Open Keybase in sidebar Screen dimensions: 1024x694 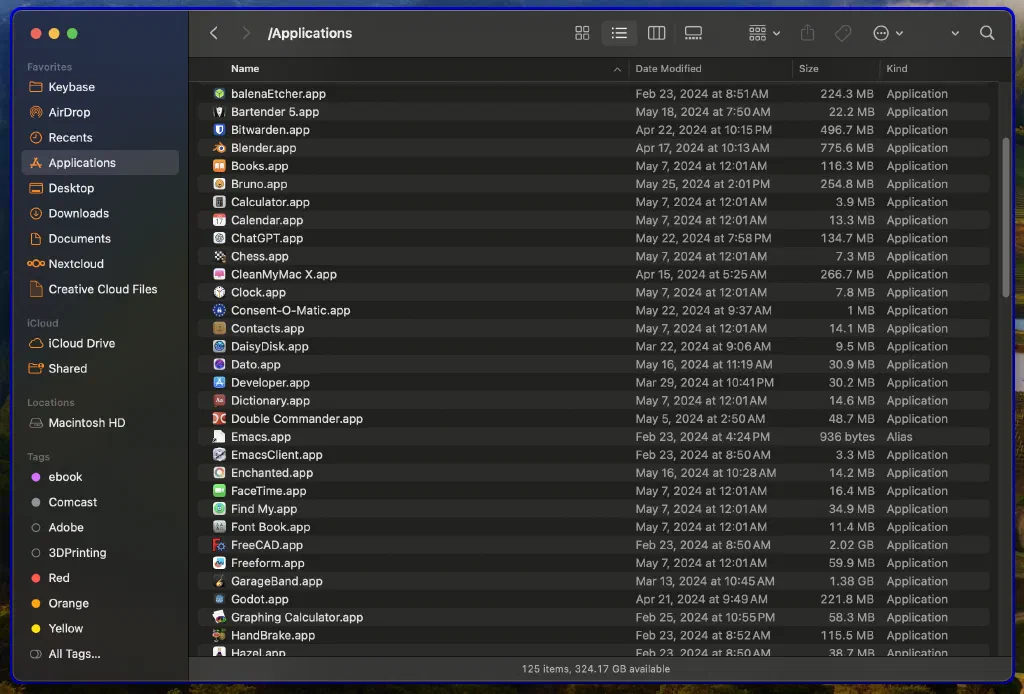[100, 87]
